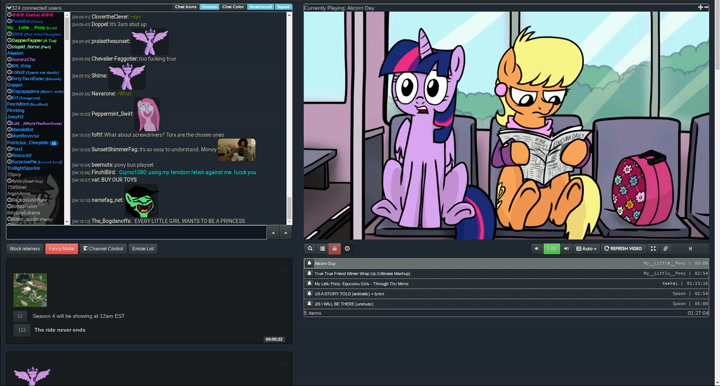The image size is (720, 386).
Task: Click the green 1.00 volume level indicator
Action: tap(551, 249)
